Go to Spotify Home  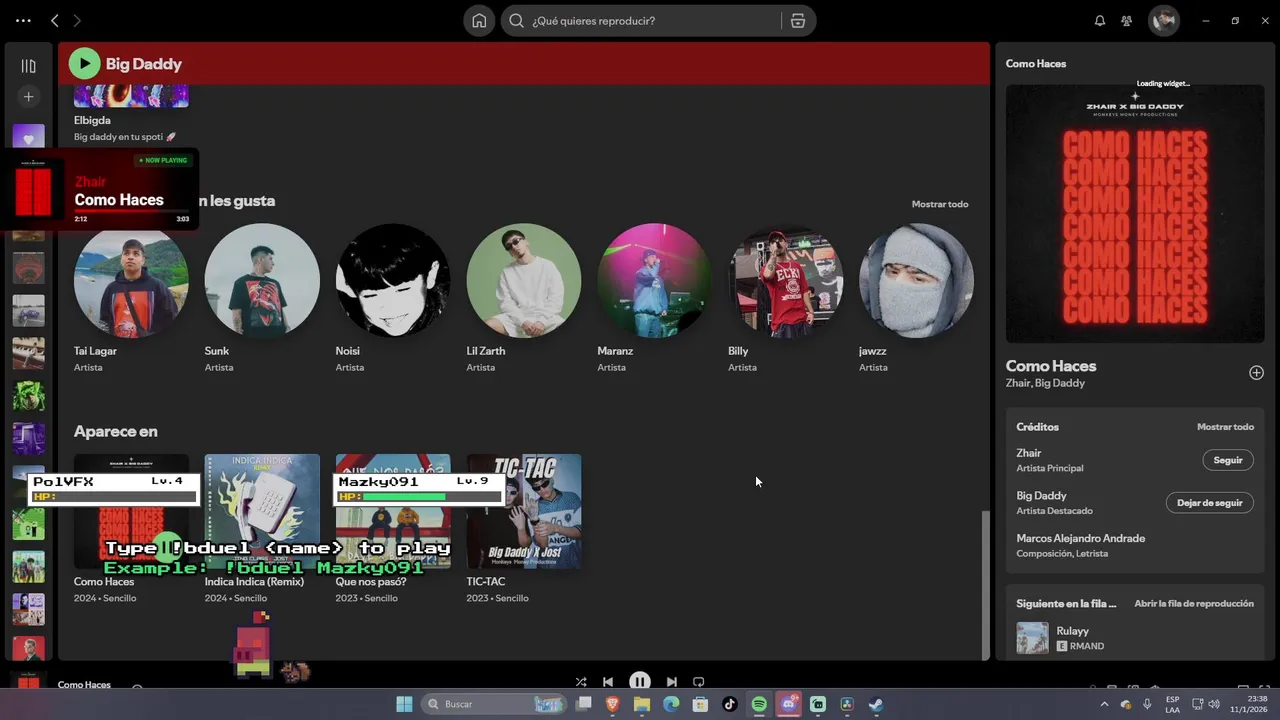tap(479, 20)
